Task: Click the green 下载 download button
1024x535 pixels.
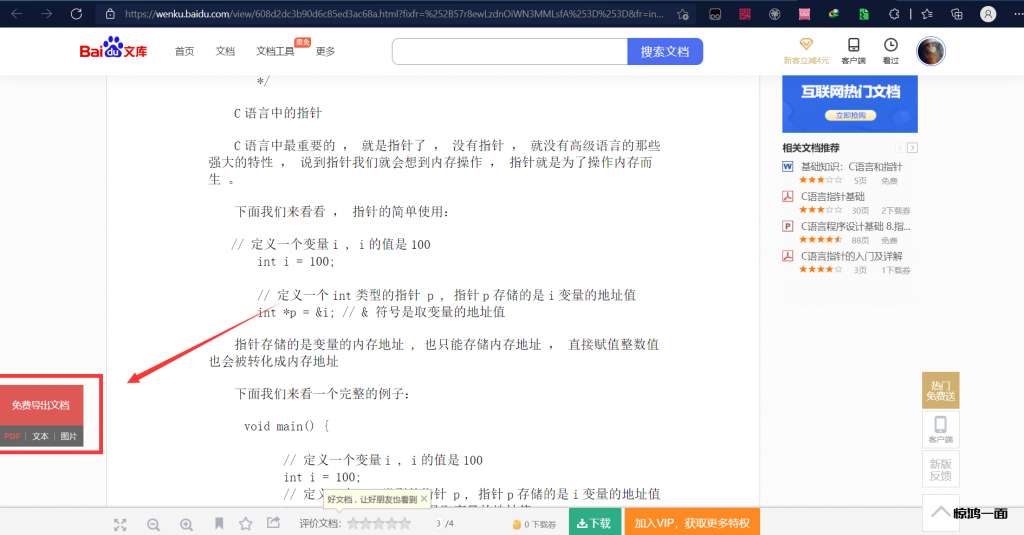Action: tap(593, 523)
